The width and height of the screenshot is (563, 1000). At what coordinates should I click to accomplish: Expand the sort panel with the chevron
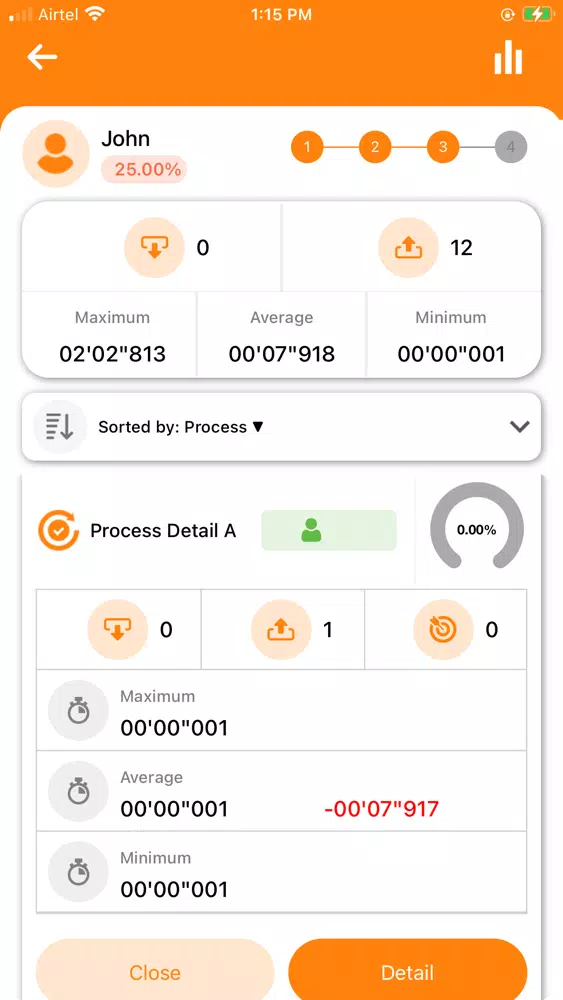520,427
